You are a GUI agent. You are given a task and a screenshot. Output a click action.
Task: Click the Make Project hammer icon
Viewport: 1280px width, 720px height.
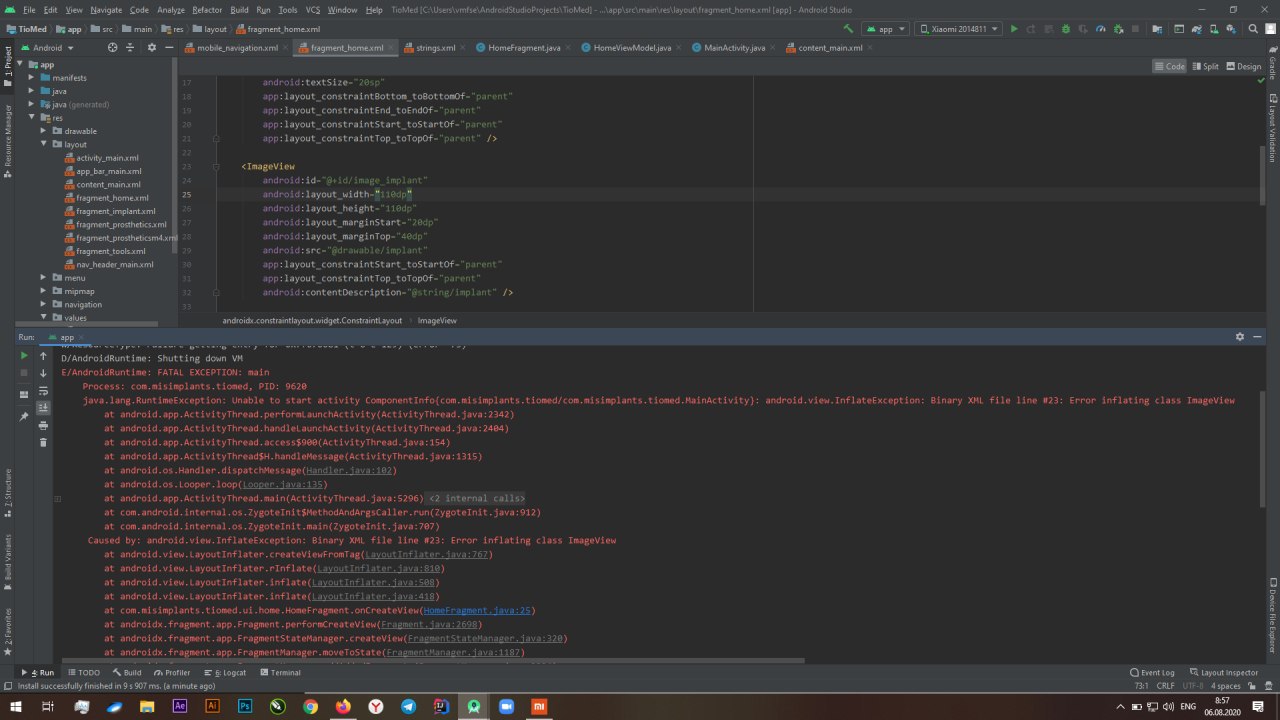848,29
